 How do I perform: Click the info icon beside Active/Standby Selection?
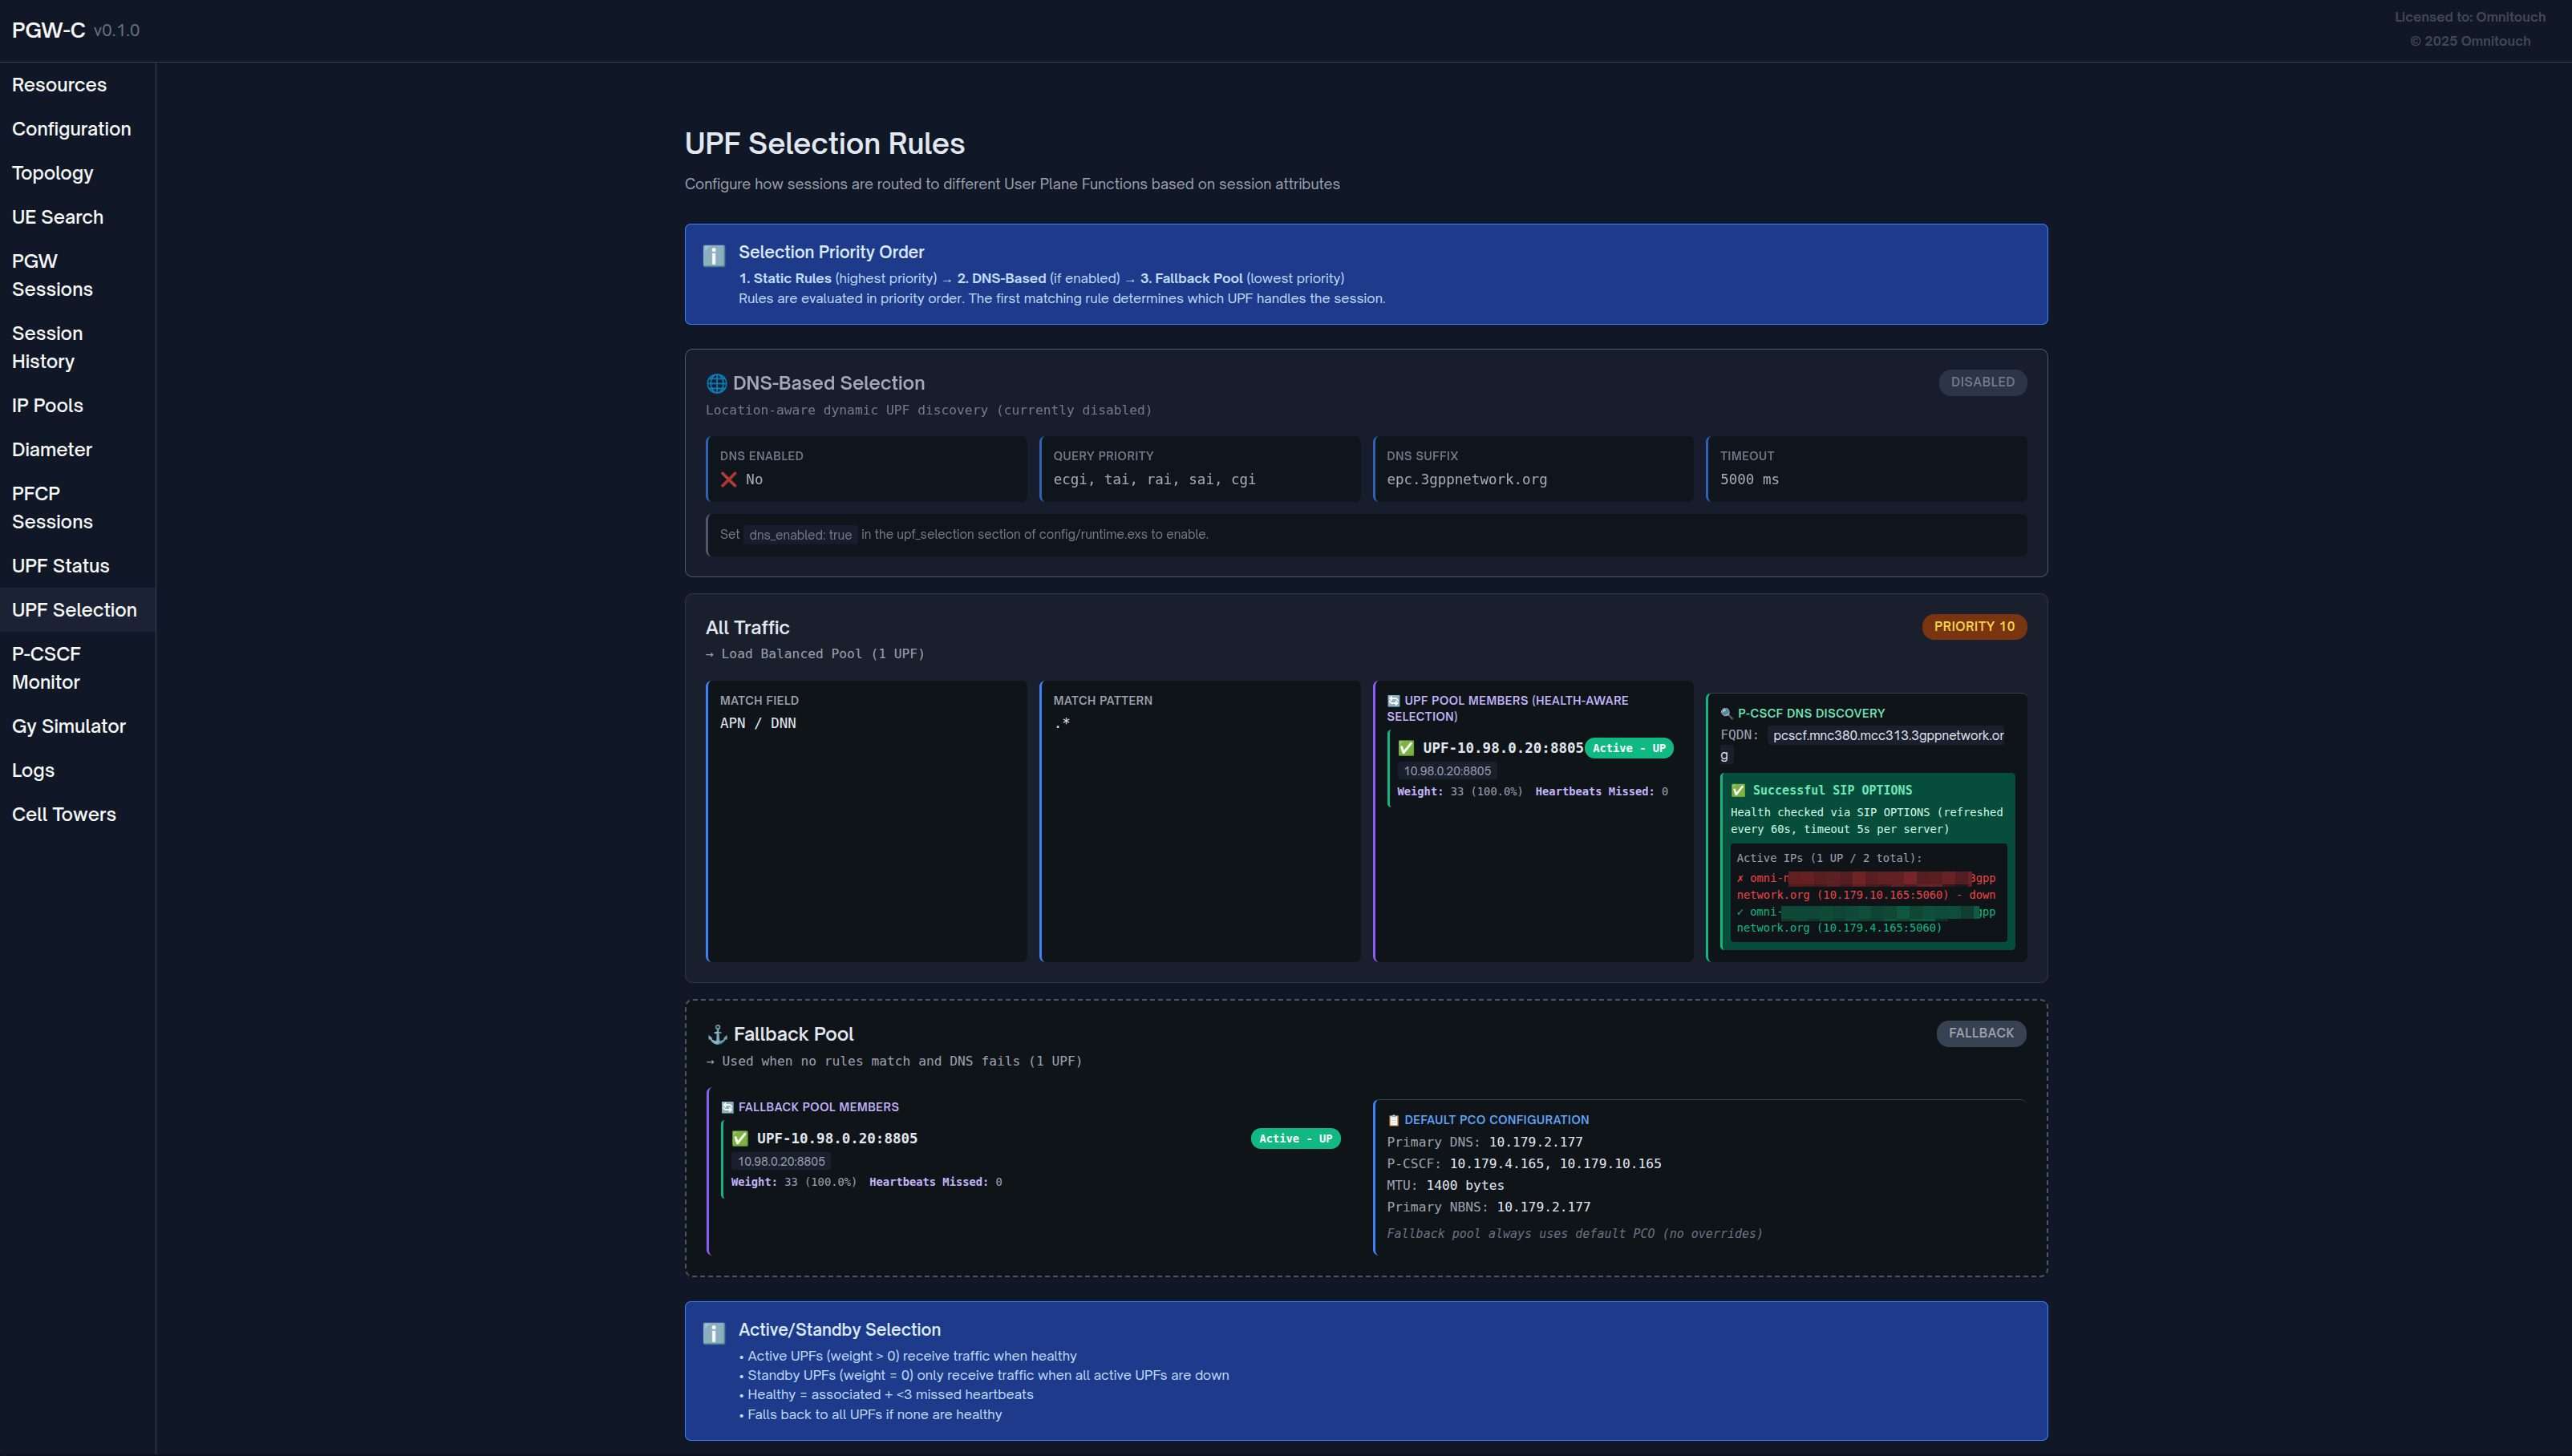pos(714,1333)
